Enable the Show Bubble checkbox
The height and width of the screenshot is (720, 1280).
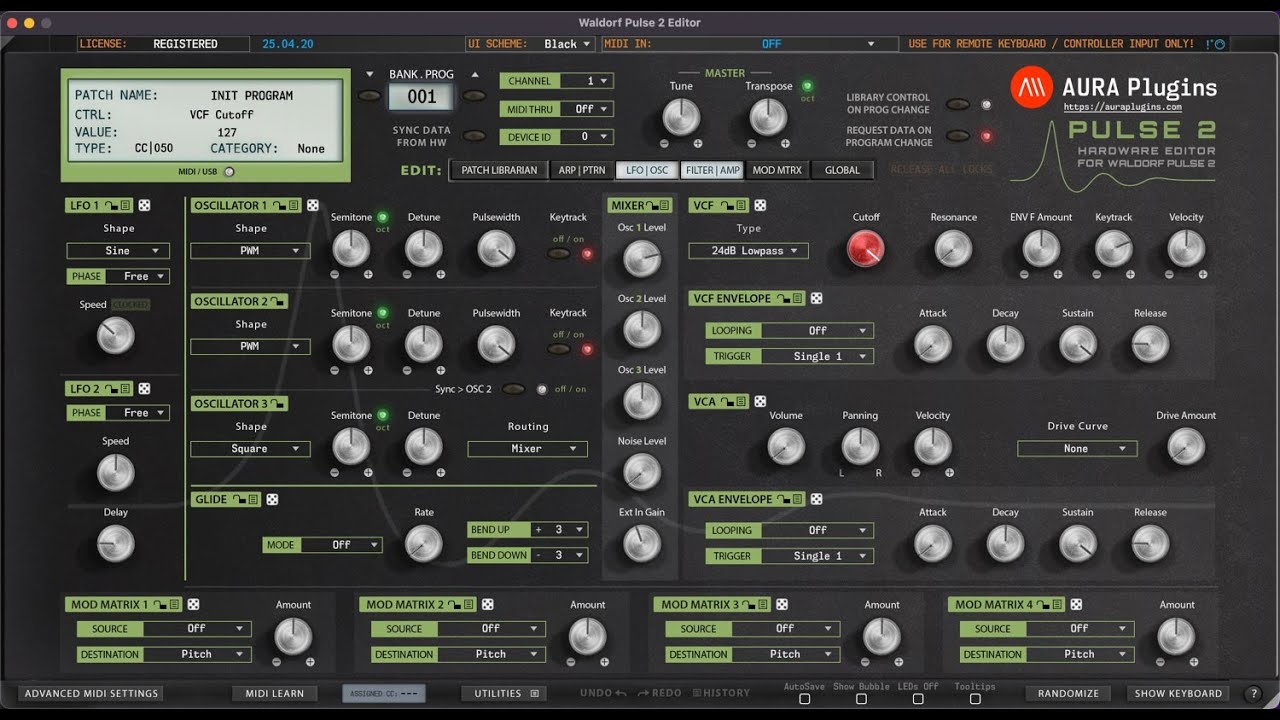(861, 699)
